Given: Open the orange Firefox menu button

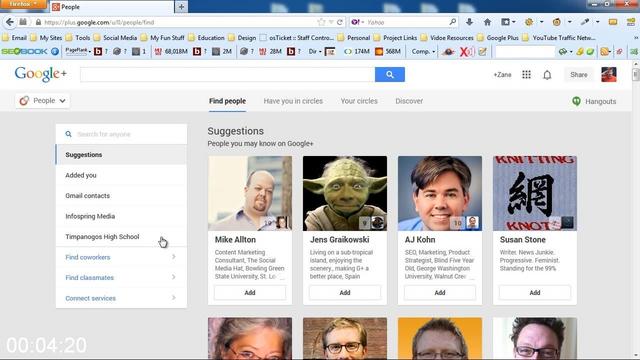Looking at the screenshot, I should click(23, 4).
